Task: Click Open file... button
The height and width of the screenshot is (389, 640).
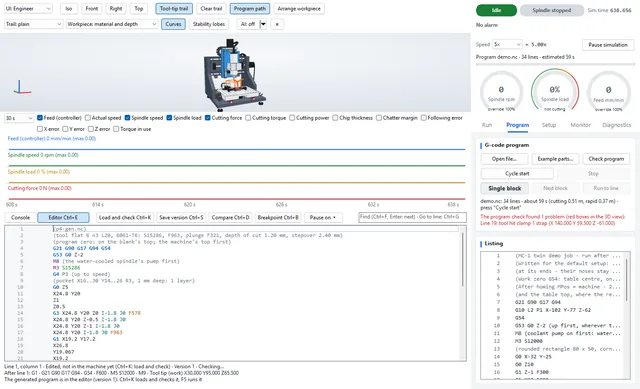Action: click(504, 159)
